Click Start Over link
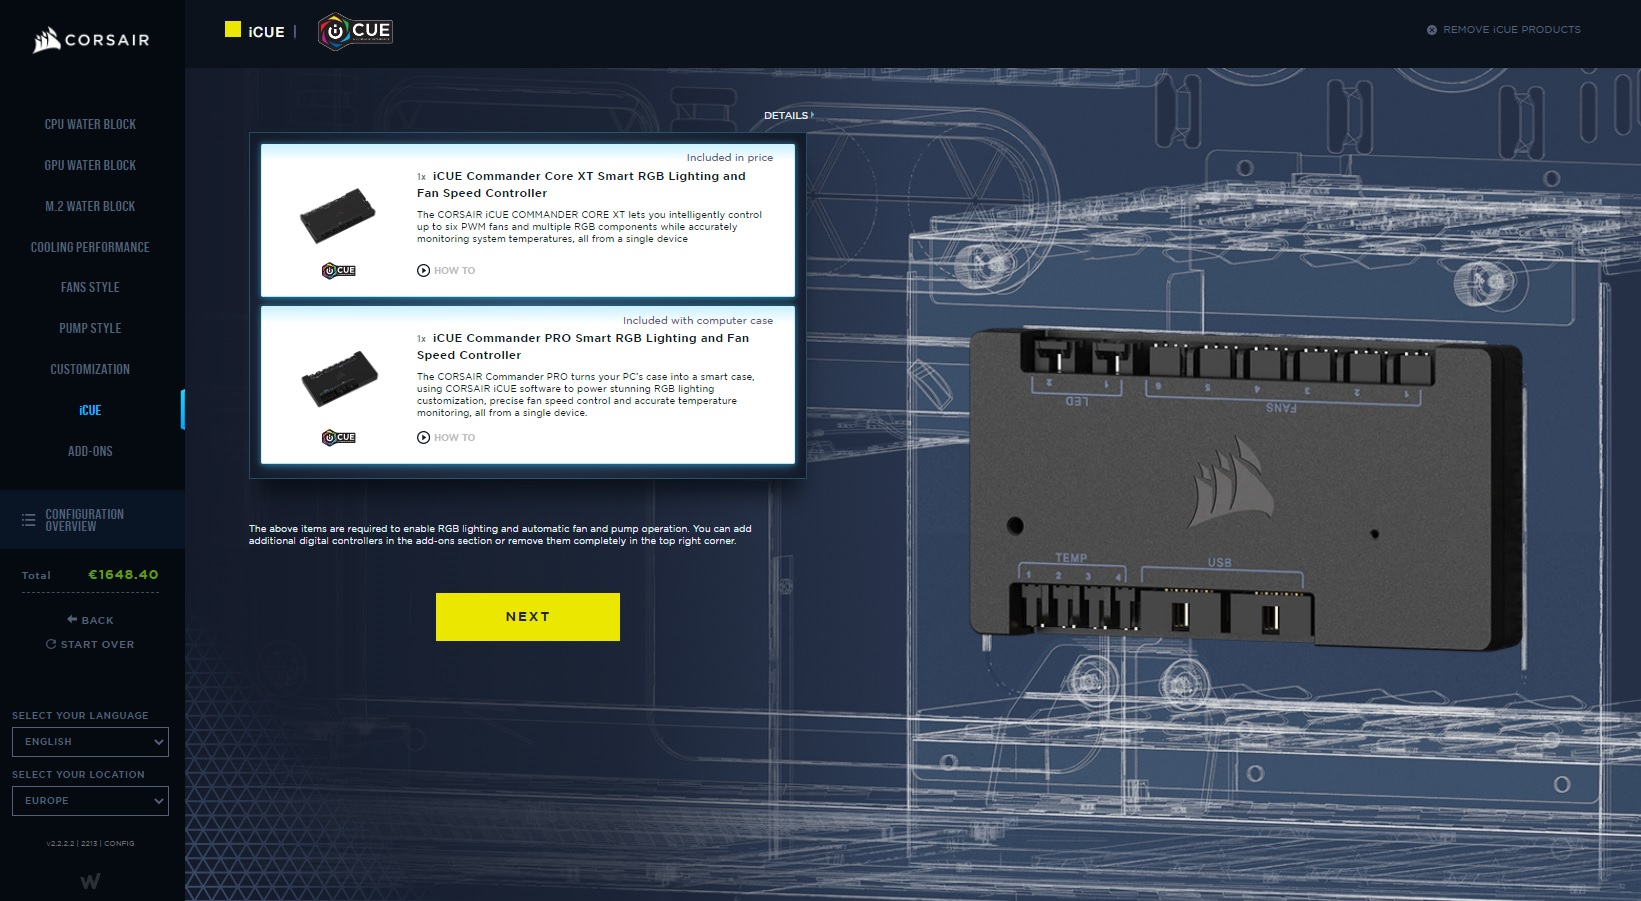1641x901 pixels. click(90, 644)
